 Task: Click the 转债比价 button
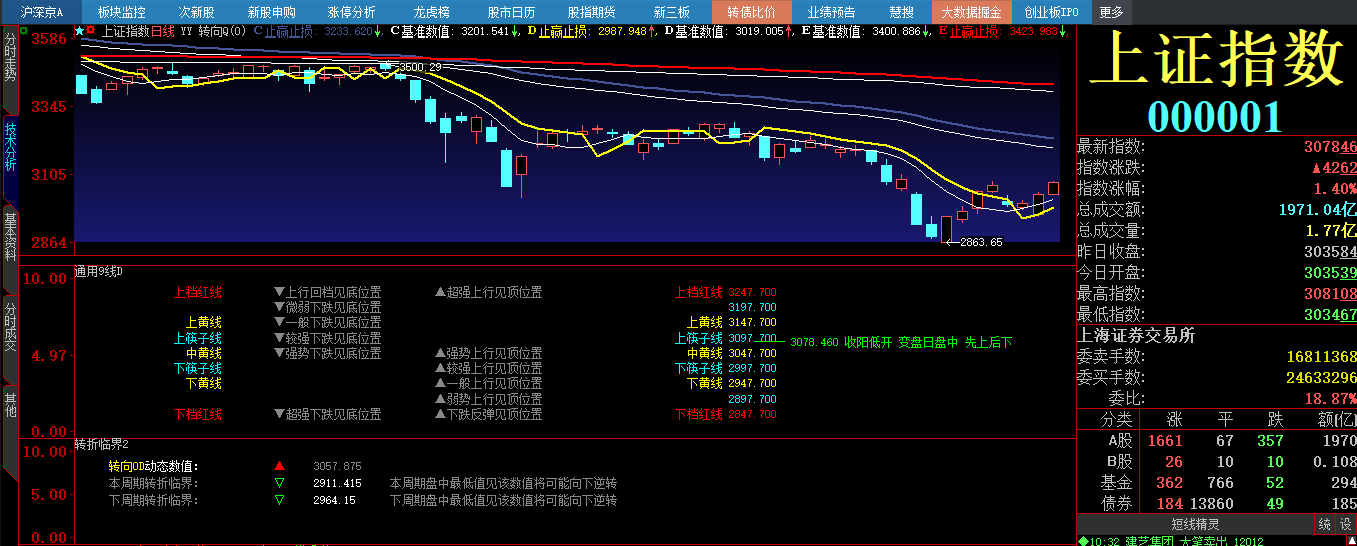pyautogui.click(x=751, y=12)
